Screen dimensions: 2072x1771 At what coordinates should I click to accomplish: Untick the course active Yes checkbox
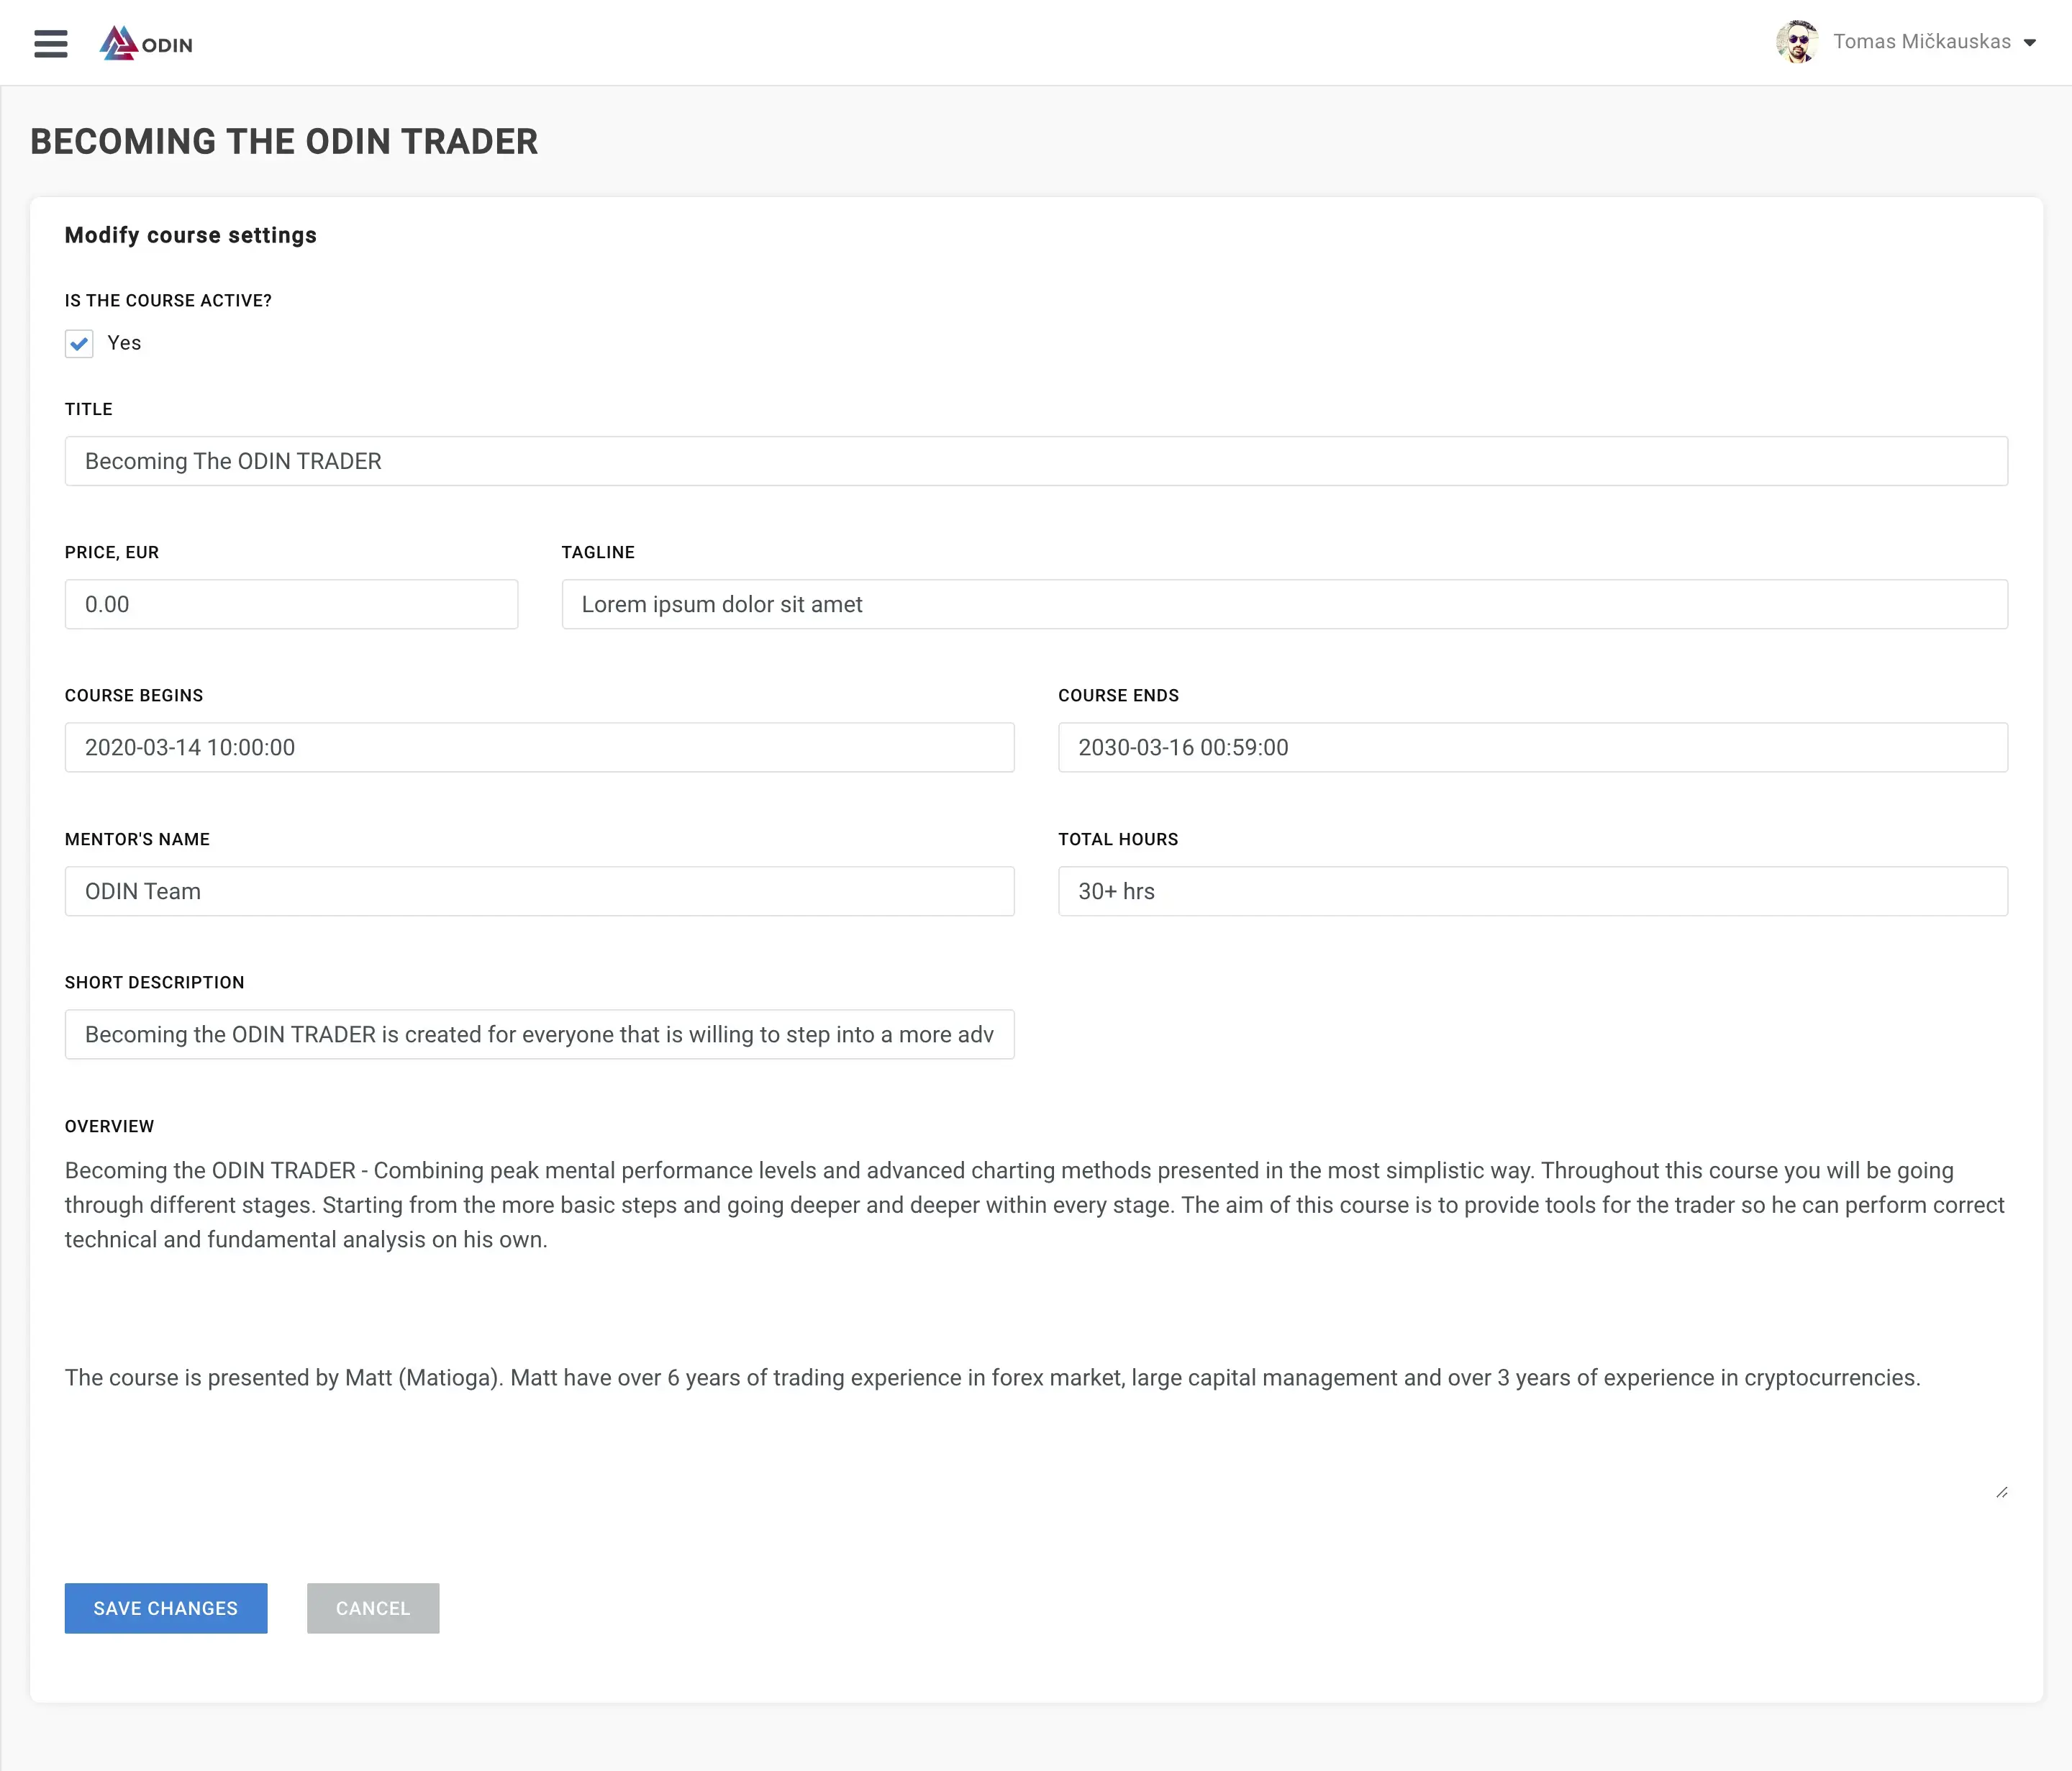pos(79,344)
